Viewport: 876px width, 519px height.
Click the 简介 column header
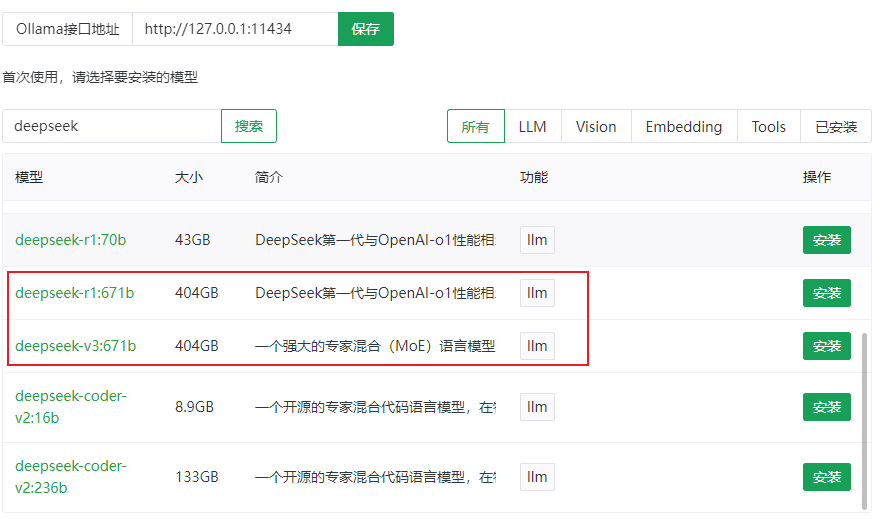coord(269,178)
